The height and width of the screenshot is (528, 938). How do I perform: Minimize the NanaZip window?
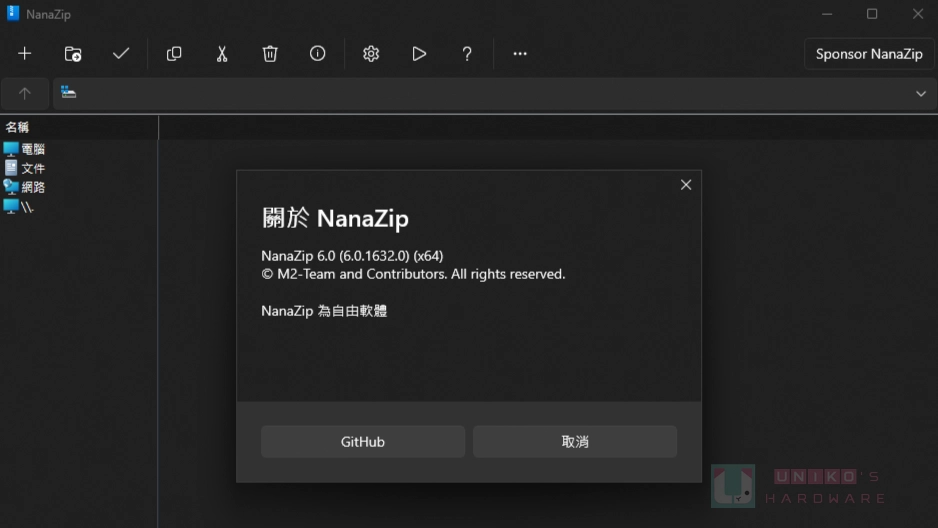point(827,14)
